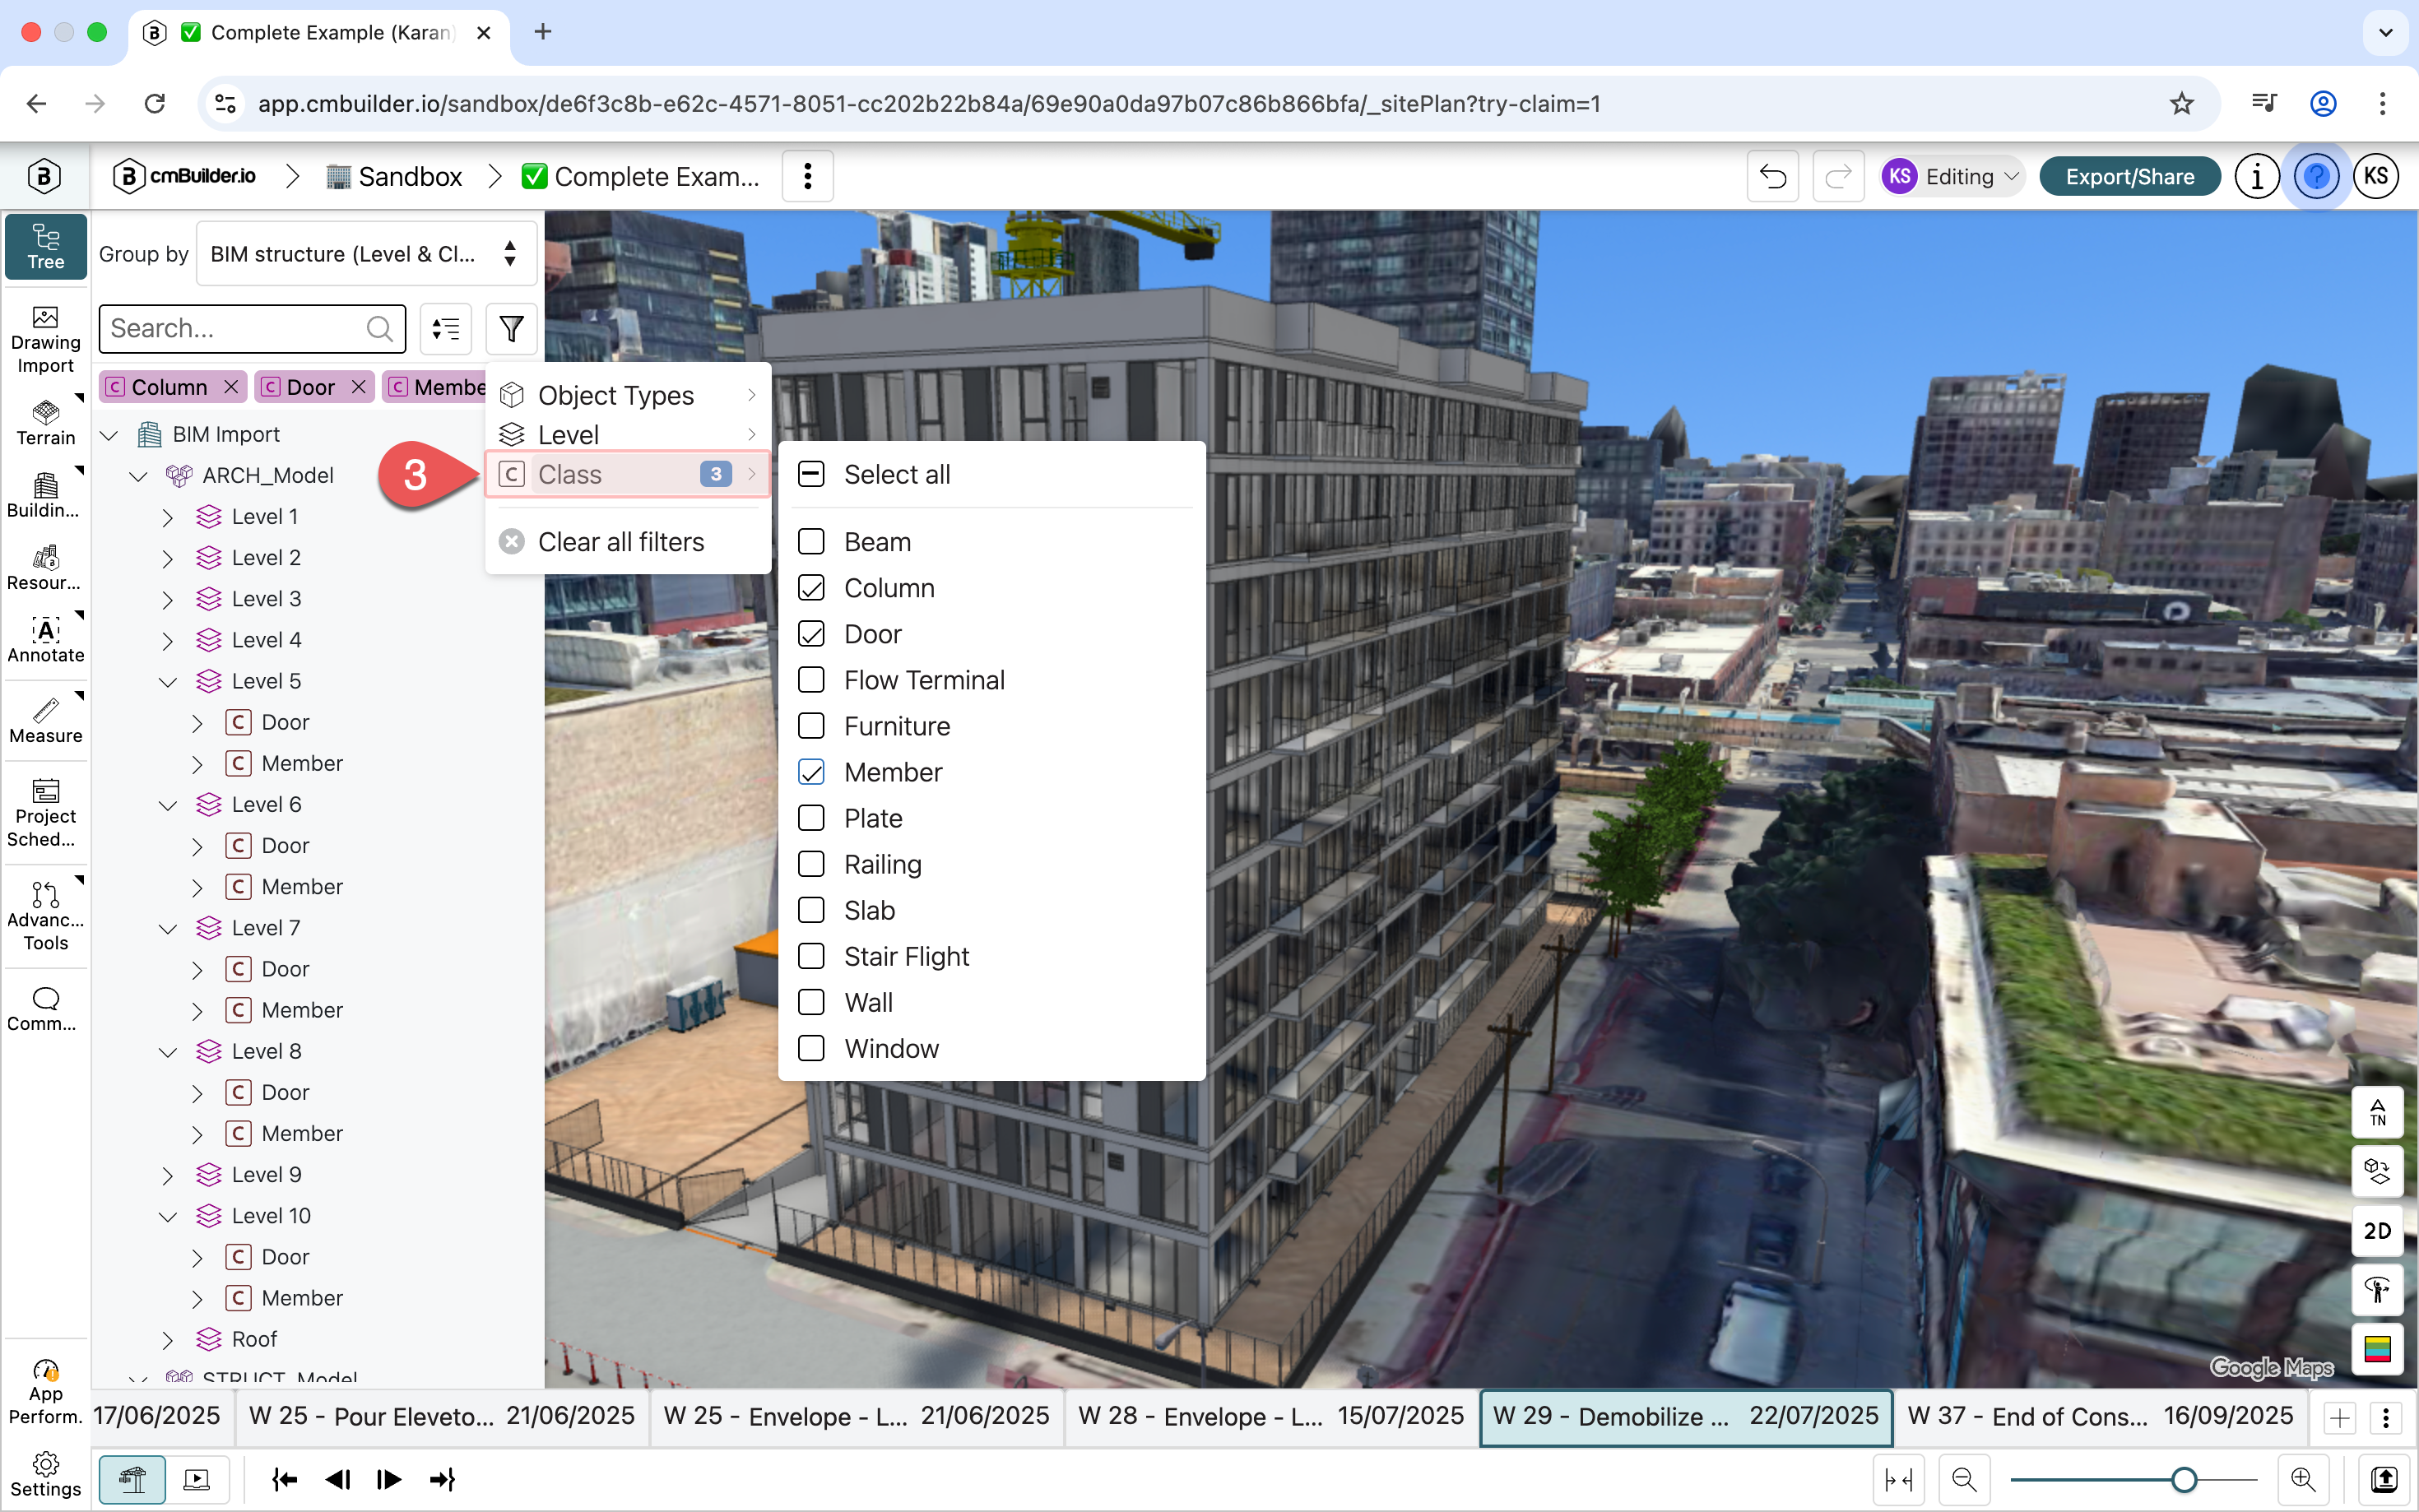Select the Annotate tool
The image size is (2419, 1512).
click(46, 641)
